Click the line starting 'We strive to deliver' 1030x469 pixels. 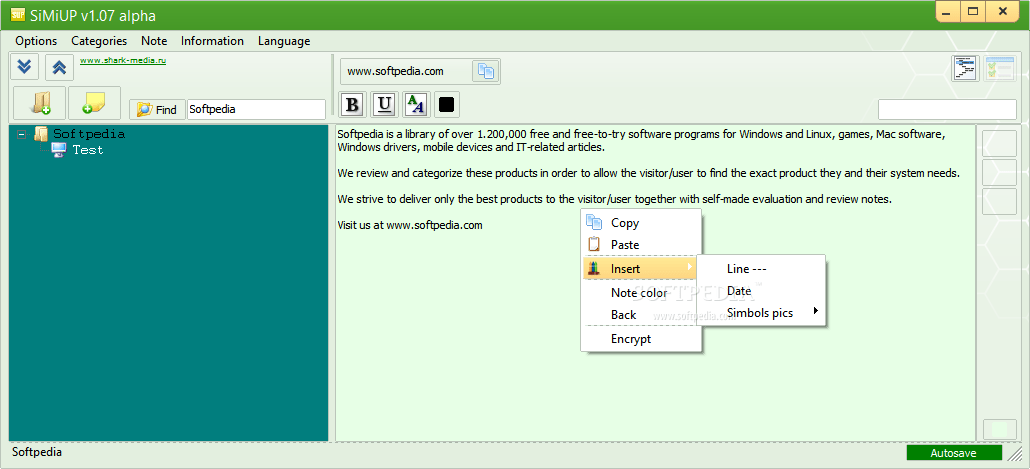(614, 199)
